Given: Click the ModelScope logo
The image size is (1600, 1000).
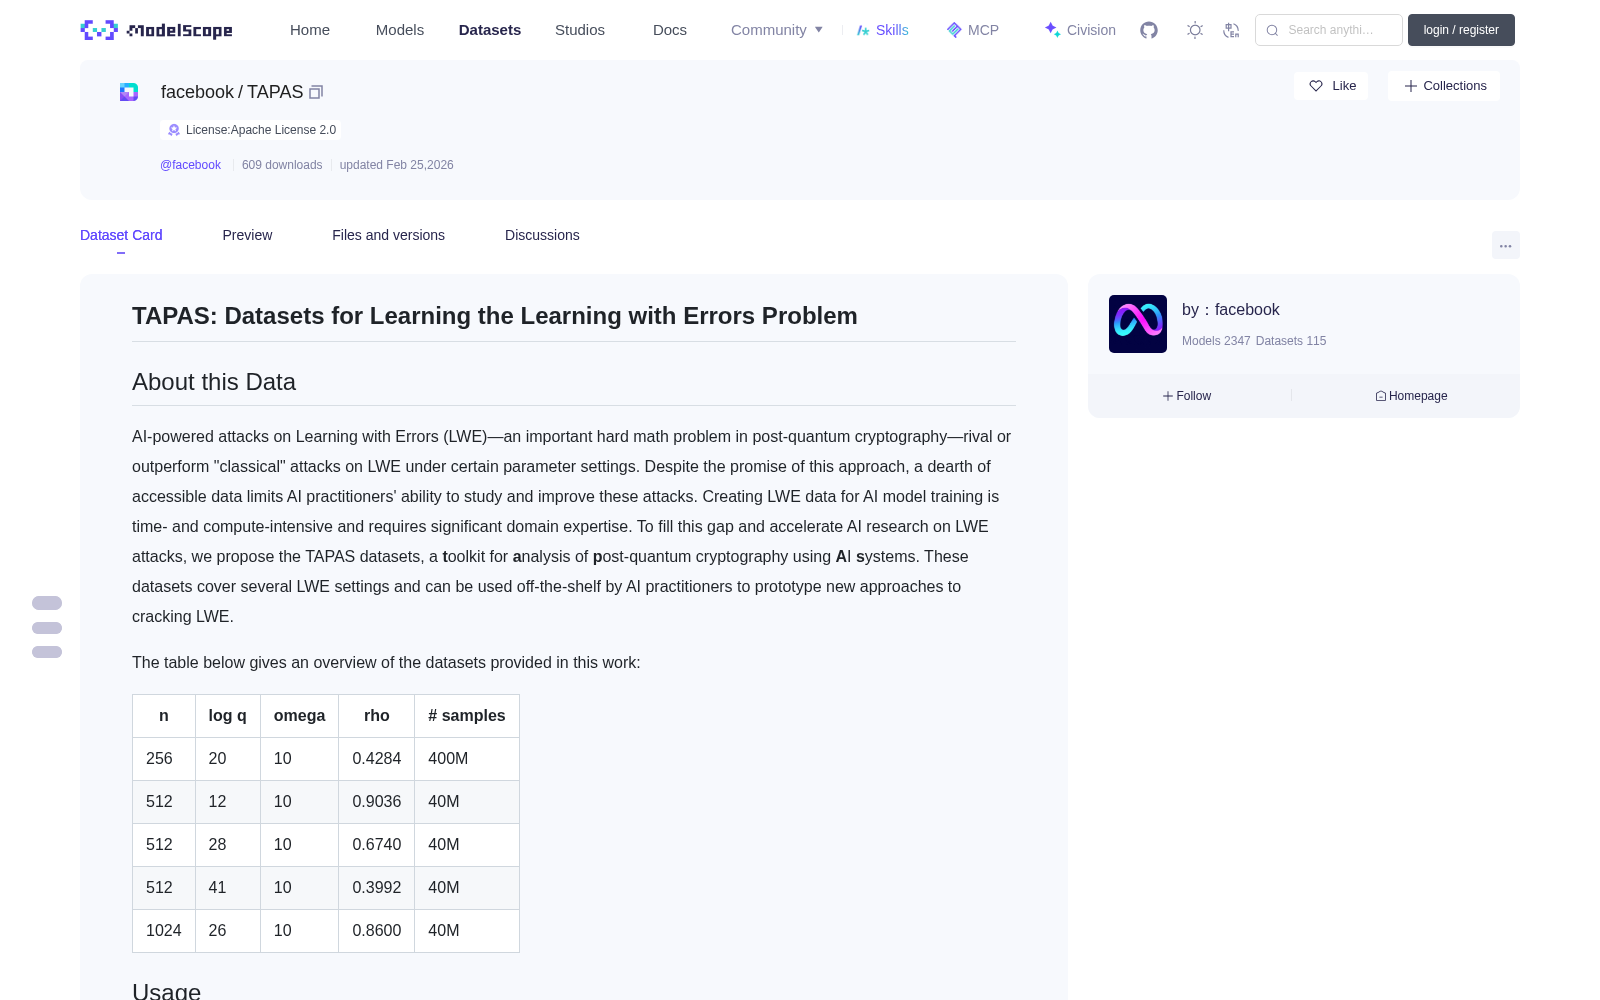Looking at the screenshot, I should pyautogui.click(x=156, y=30).
